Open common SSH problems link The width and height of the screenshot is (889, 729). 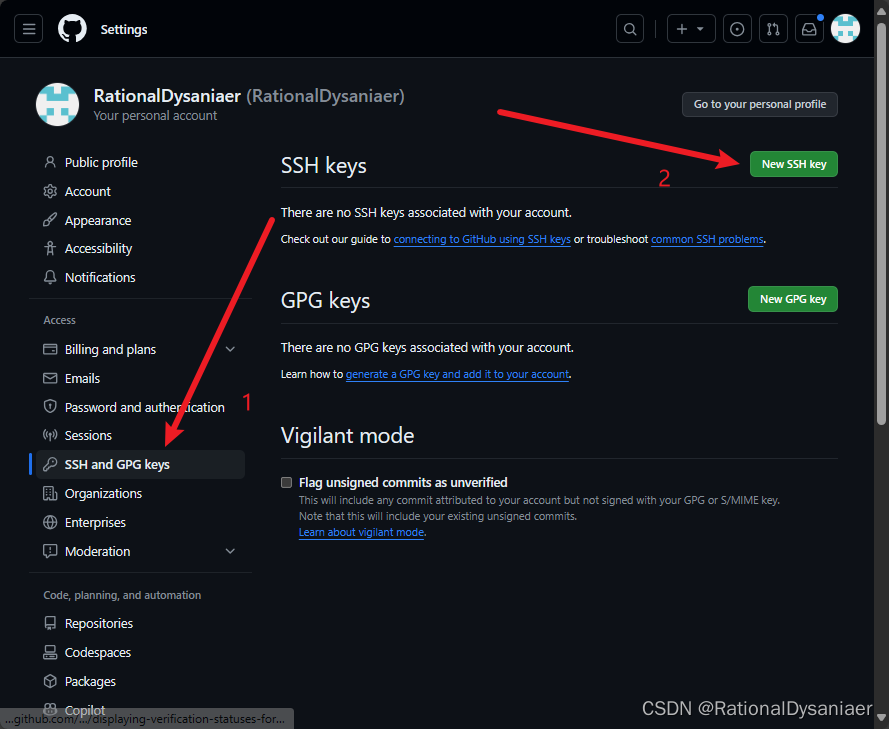pos(707,239)
